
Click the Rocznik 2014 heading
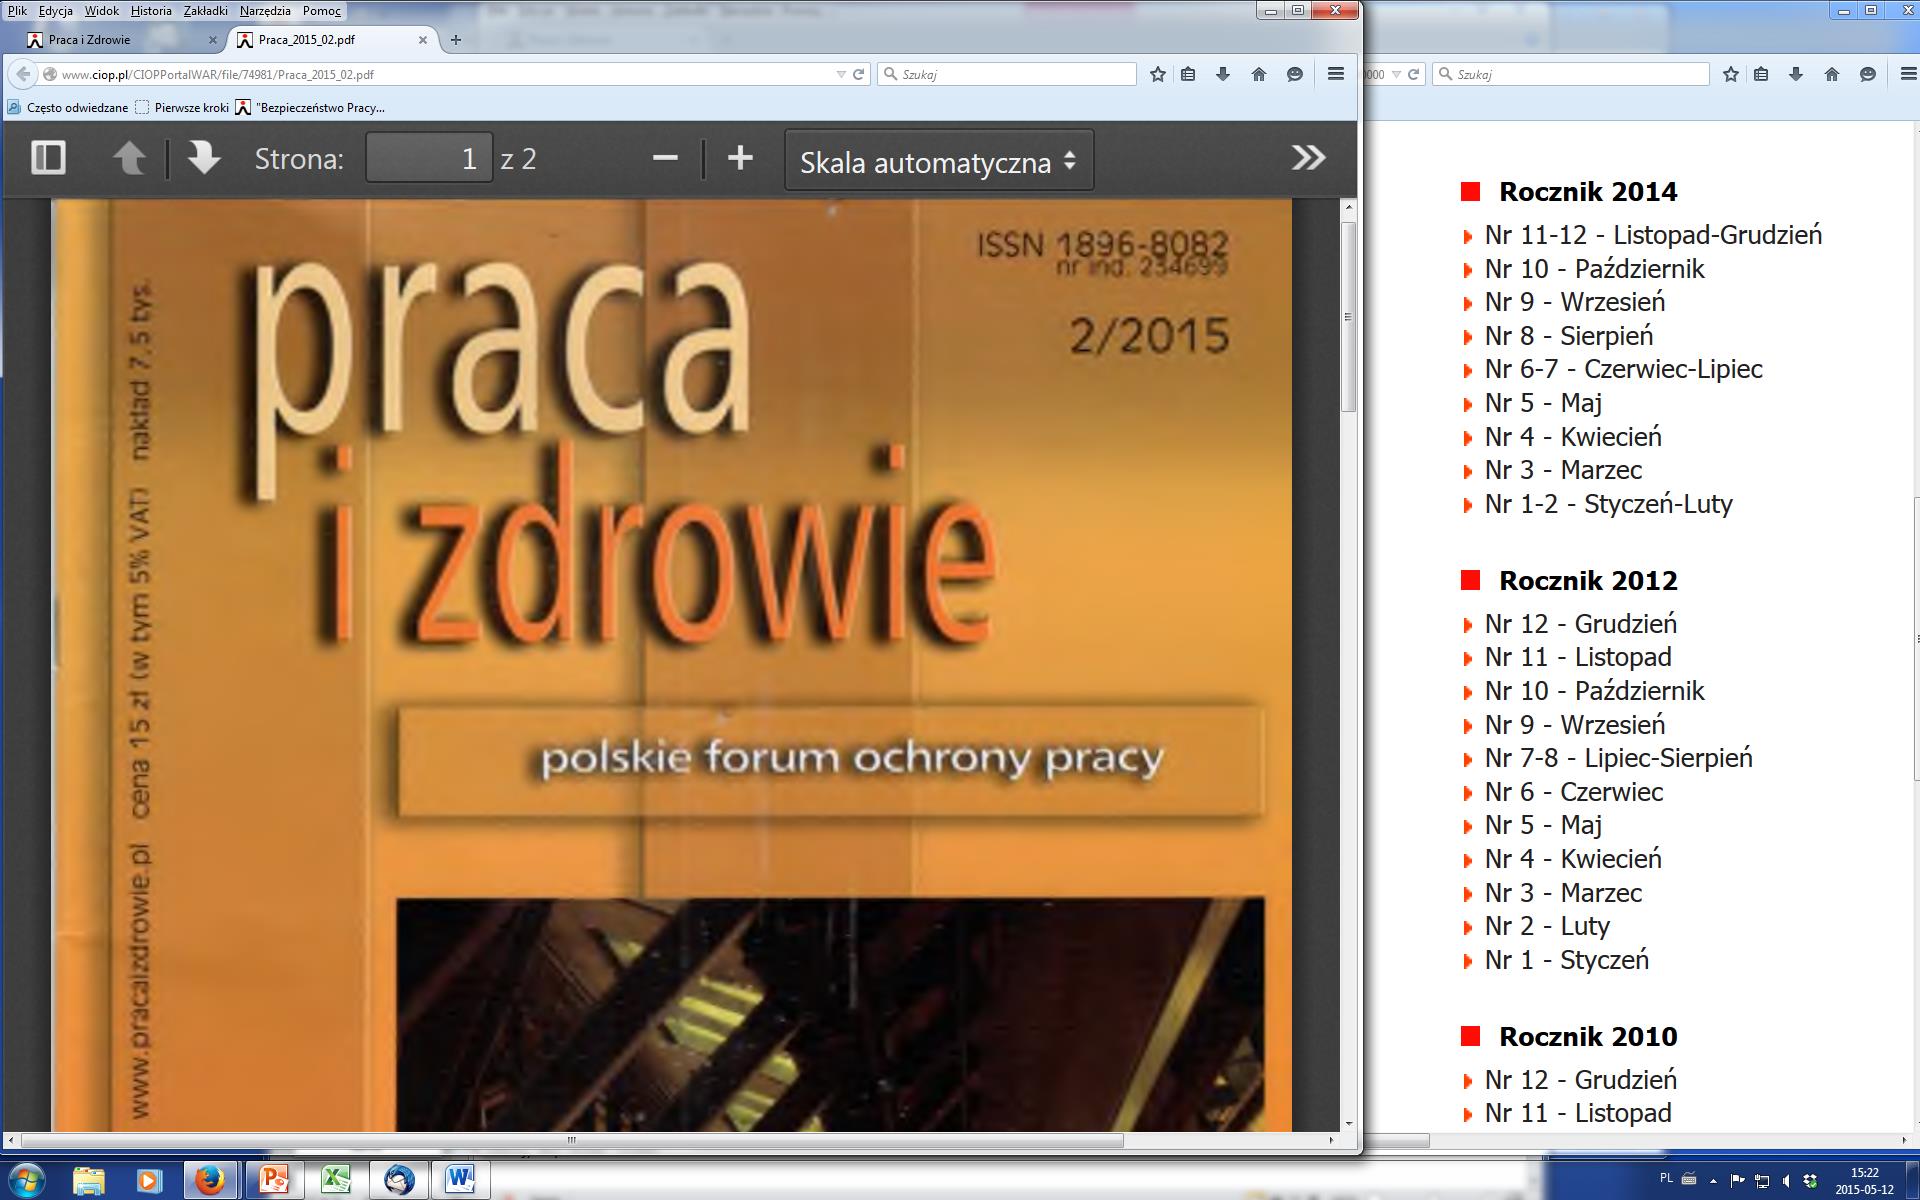coord(1588,191)
